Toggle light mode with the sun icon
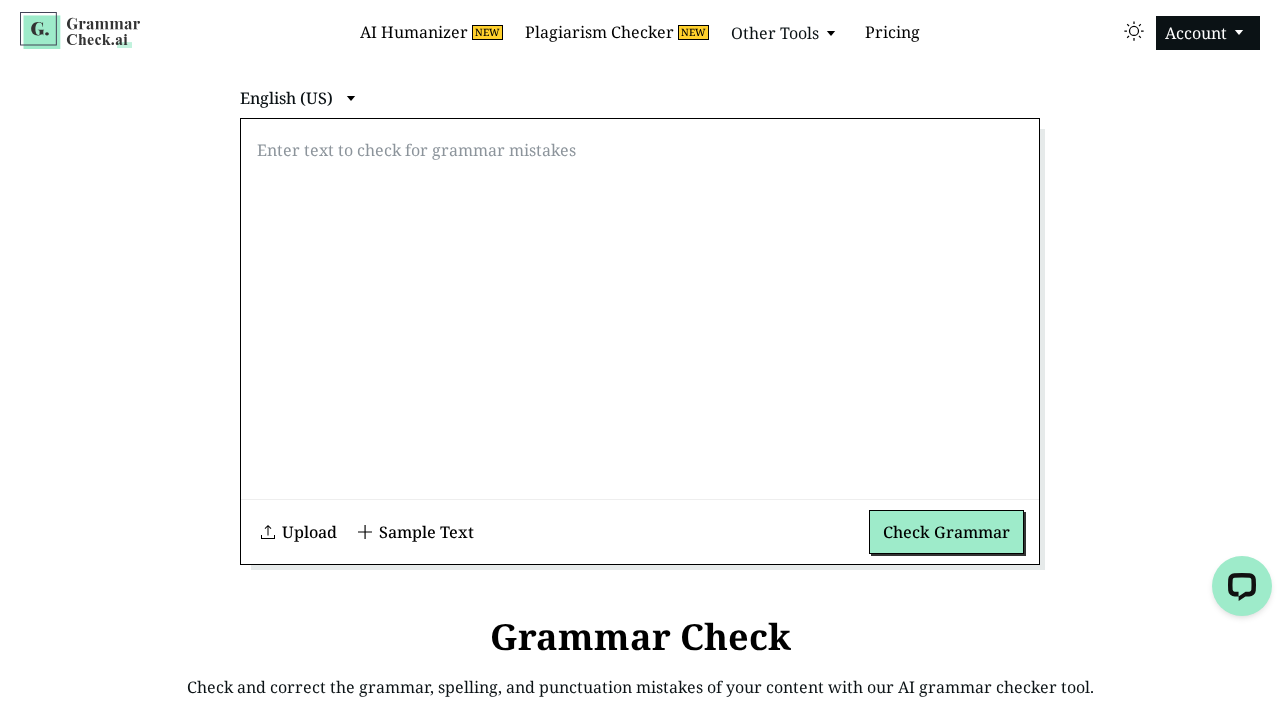The width and height of the screenshot is (1280, 720). coord(1132,30)
